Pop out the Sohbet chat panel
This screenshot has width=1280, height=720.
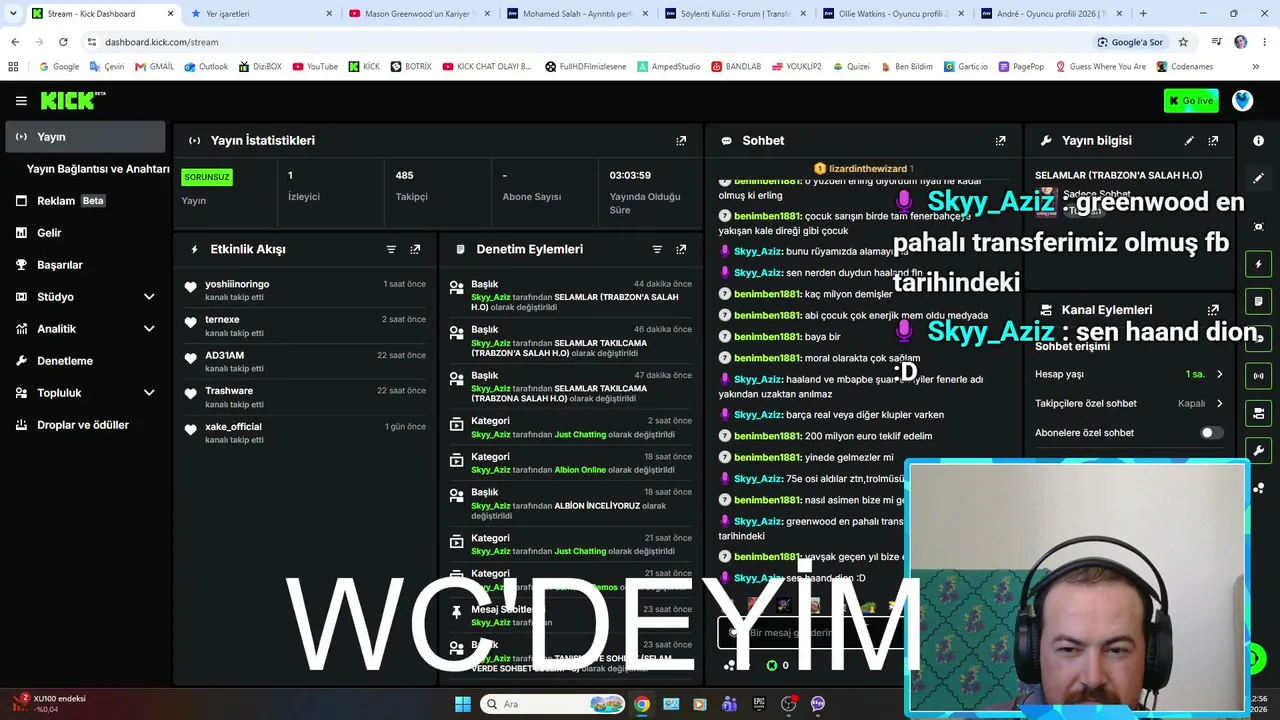(x=1000, y=141)
